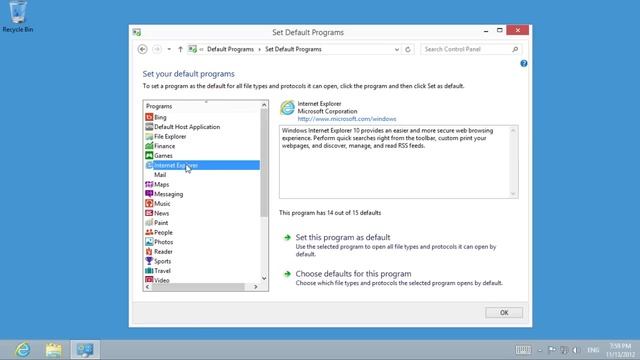
Task: Click programs list horizontal scroll right arrow
Action: pyautogui.click(x=256, y=287)
